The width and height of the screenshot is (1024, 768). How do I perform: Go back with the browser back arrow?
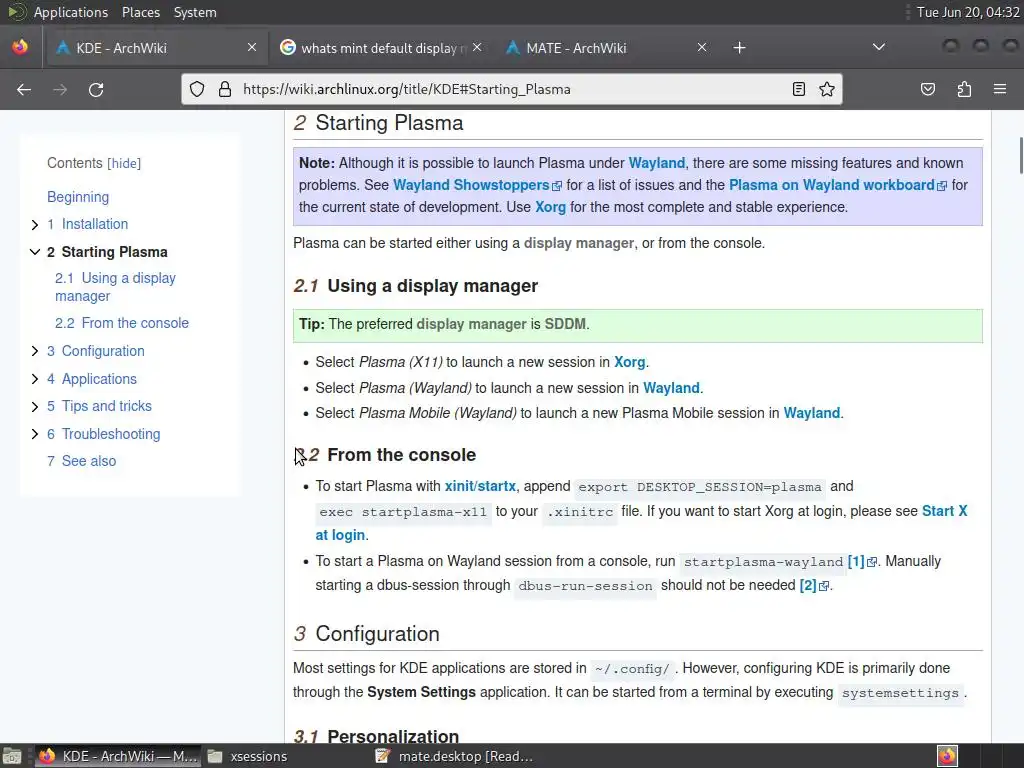pos(24,89)
